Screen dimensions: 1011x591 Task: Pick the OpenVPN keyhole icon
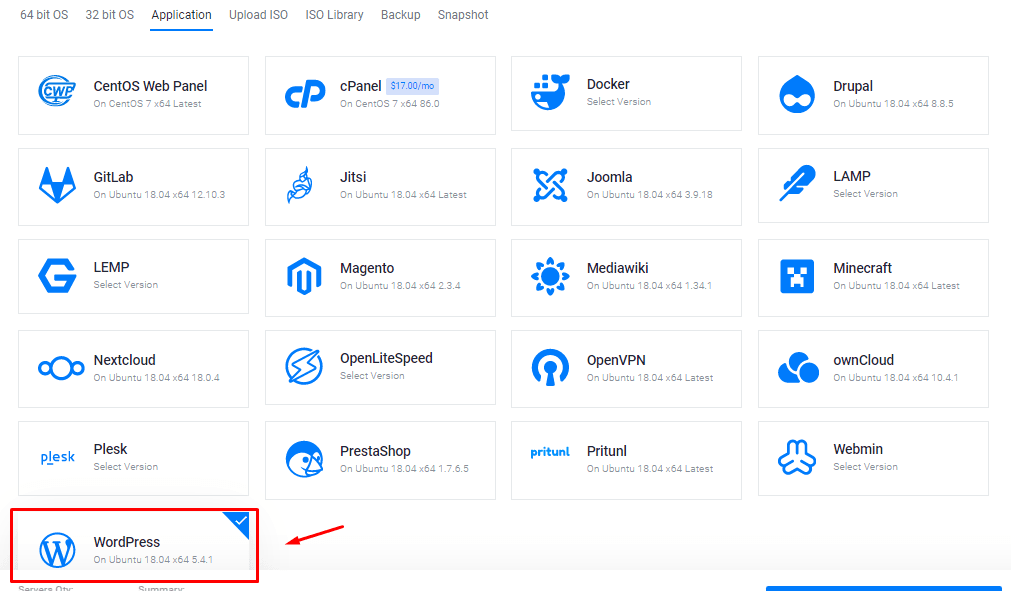coord(550,367)
